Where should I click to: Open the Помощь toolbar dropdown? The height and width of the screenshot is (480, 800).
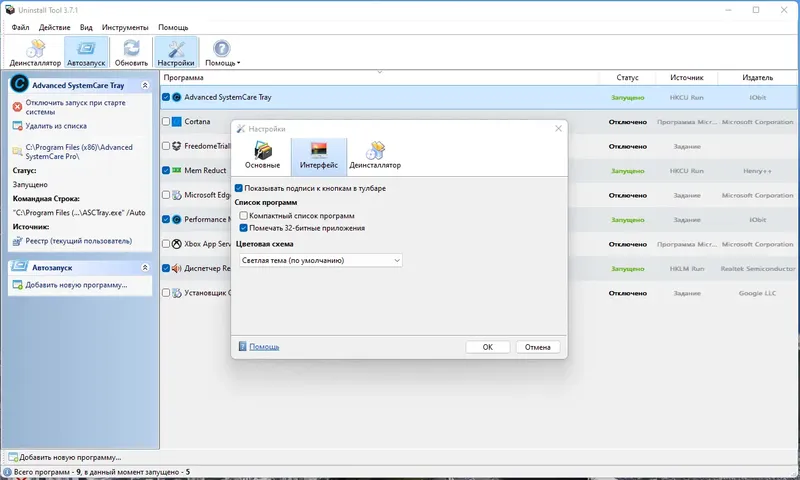point(222,53)
